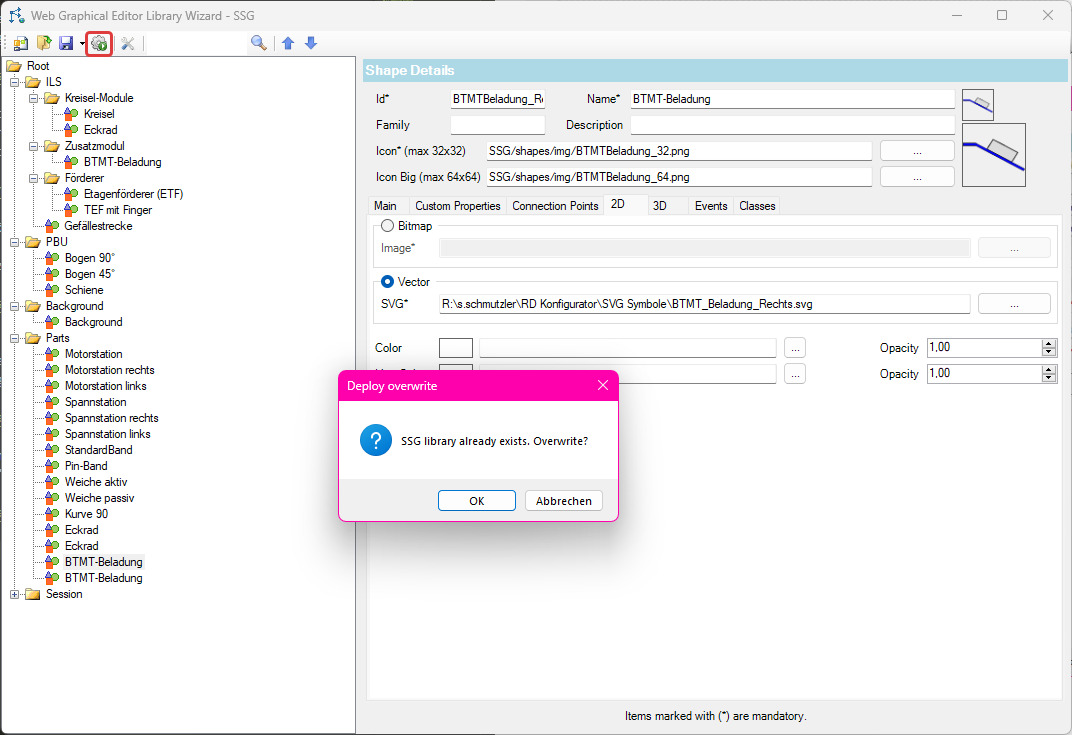Browse for the SVG vector file

click(1014, 304)
